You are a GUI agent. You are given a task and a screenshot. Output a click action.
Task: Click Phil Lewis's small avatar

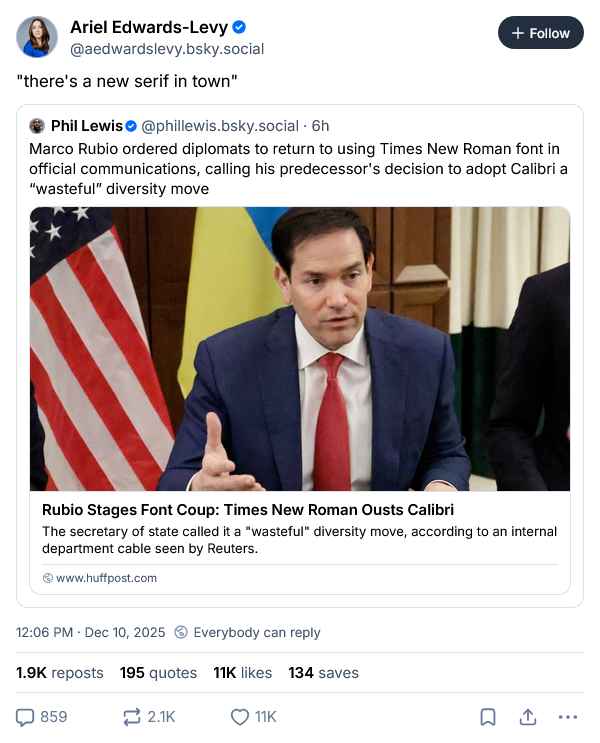(38, 126)
